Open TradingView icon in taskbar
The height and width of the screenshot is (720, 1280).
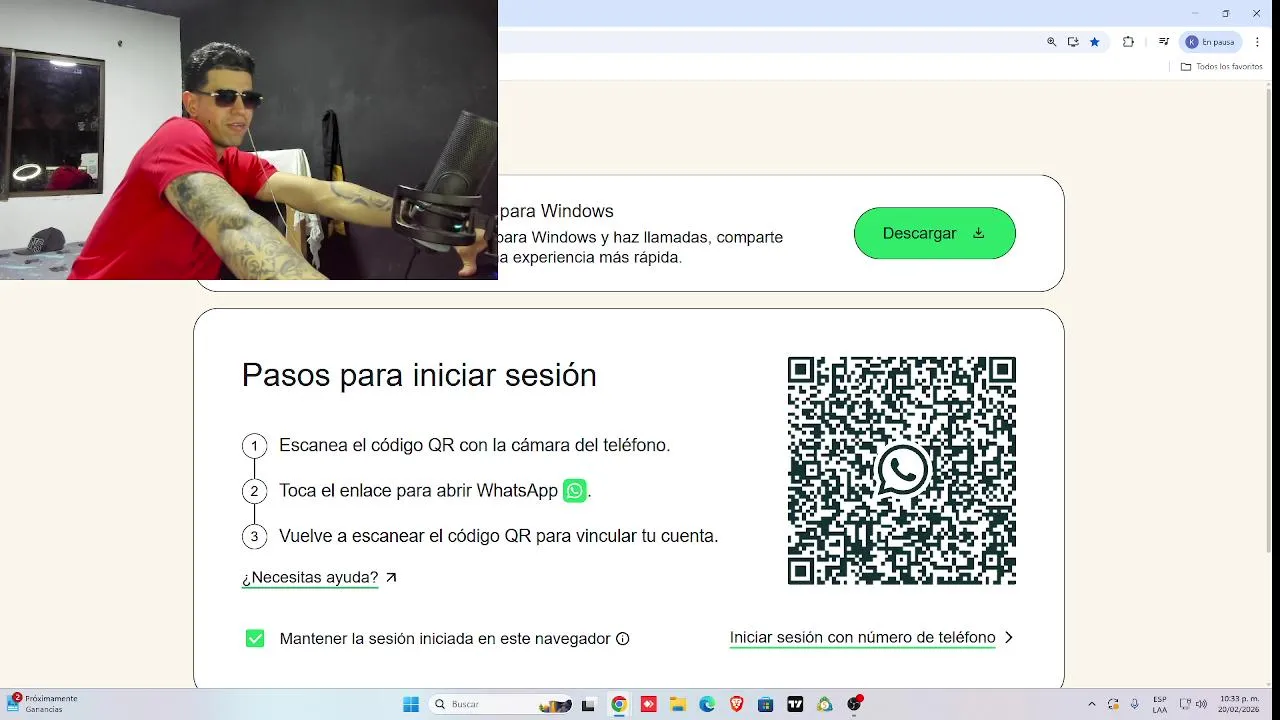(x=795, y=704)
